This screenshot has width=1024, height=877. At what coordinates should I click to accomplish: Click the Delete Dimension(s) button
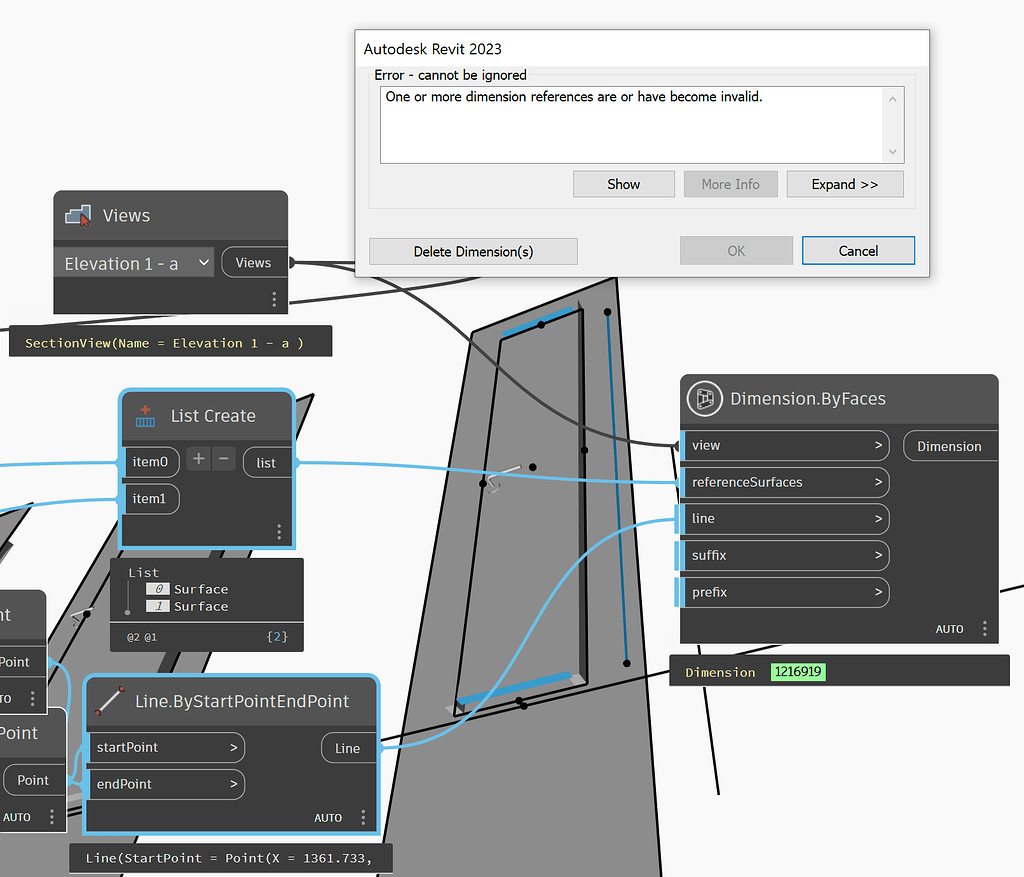[x=473, y=251]
